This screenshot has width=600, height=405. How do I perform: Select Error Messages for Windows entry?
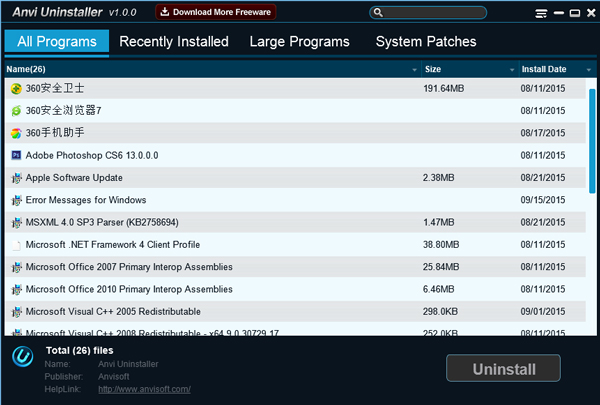[x=86, y=200]
